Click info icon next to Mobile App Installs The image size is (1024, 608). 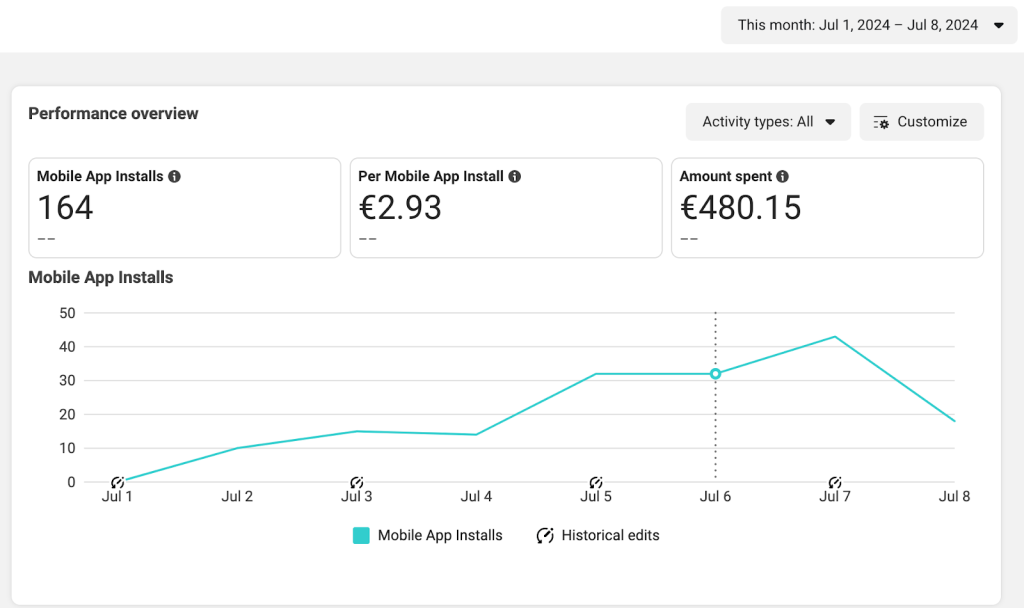coord(175,177)
